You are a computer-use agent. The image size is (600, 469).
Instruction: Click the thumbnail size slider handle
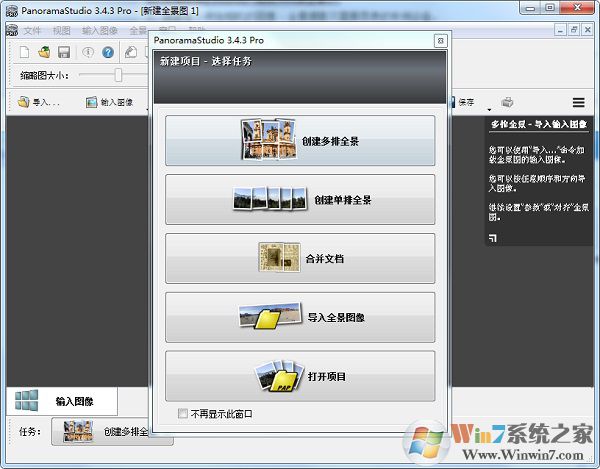[118, 75]
